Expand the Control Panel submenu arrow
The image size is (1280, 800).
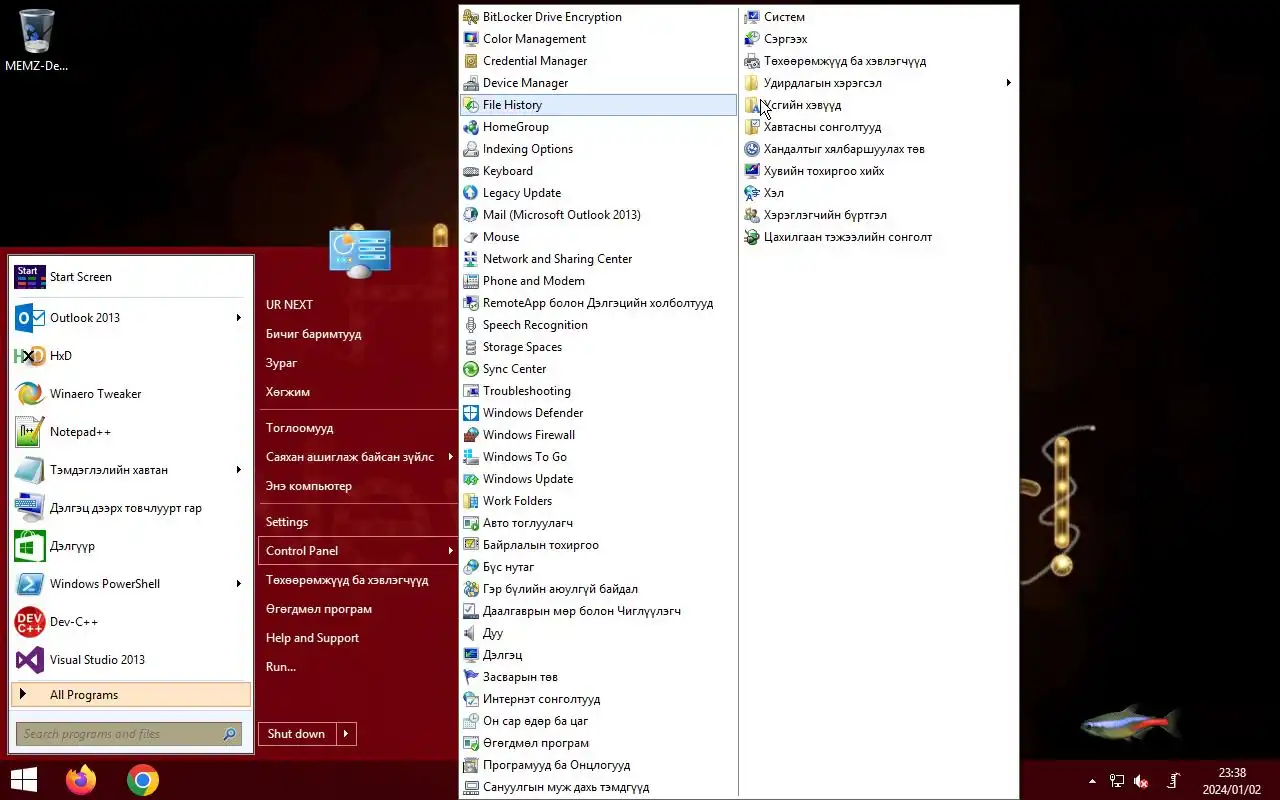point(450,551)
